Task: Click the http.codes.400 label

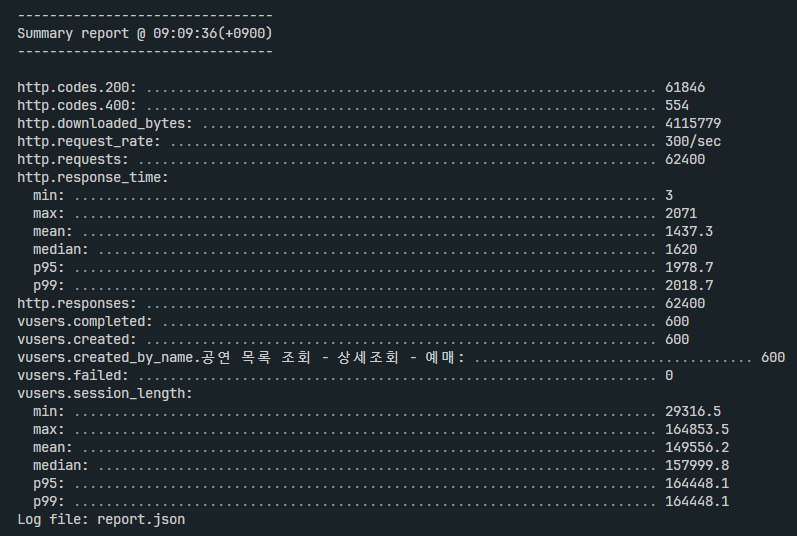Action: 77,106
